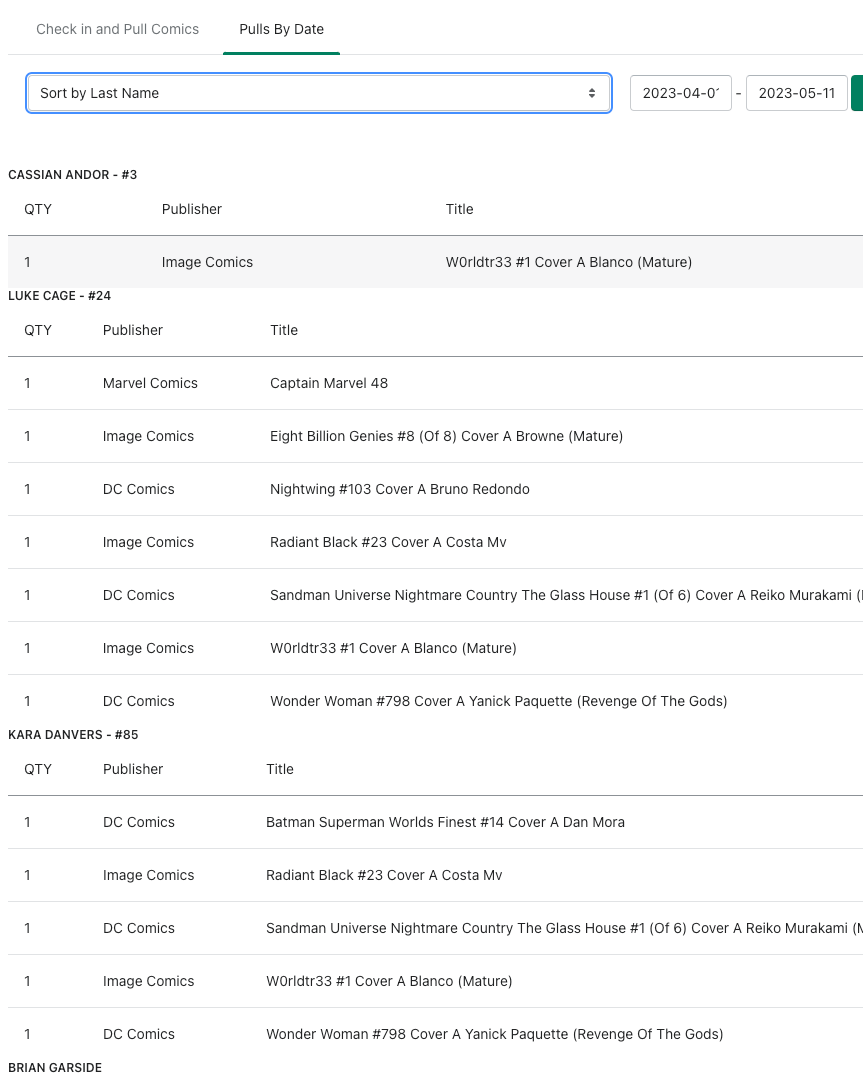The height and width of the screenshot is (1083, 863).
Task: Select the BRIAN GARSIDE heading
Action: (x=55, y=1068)
